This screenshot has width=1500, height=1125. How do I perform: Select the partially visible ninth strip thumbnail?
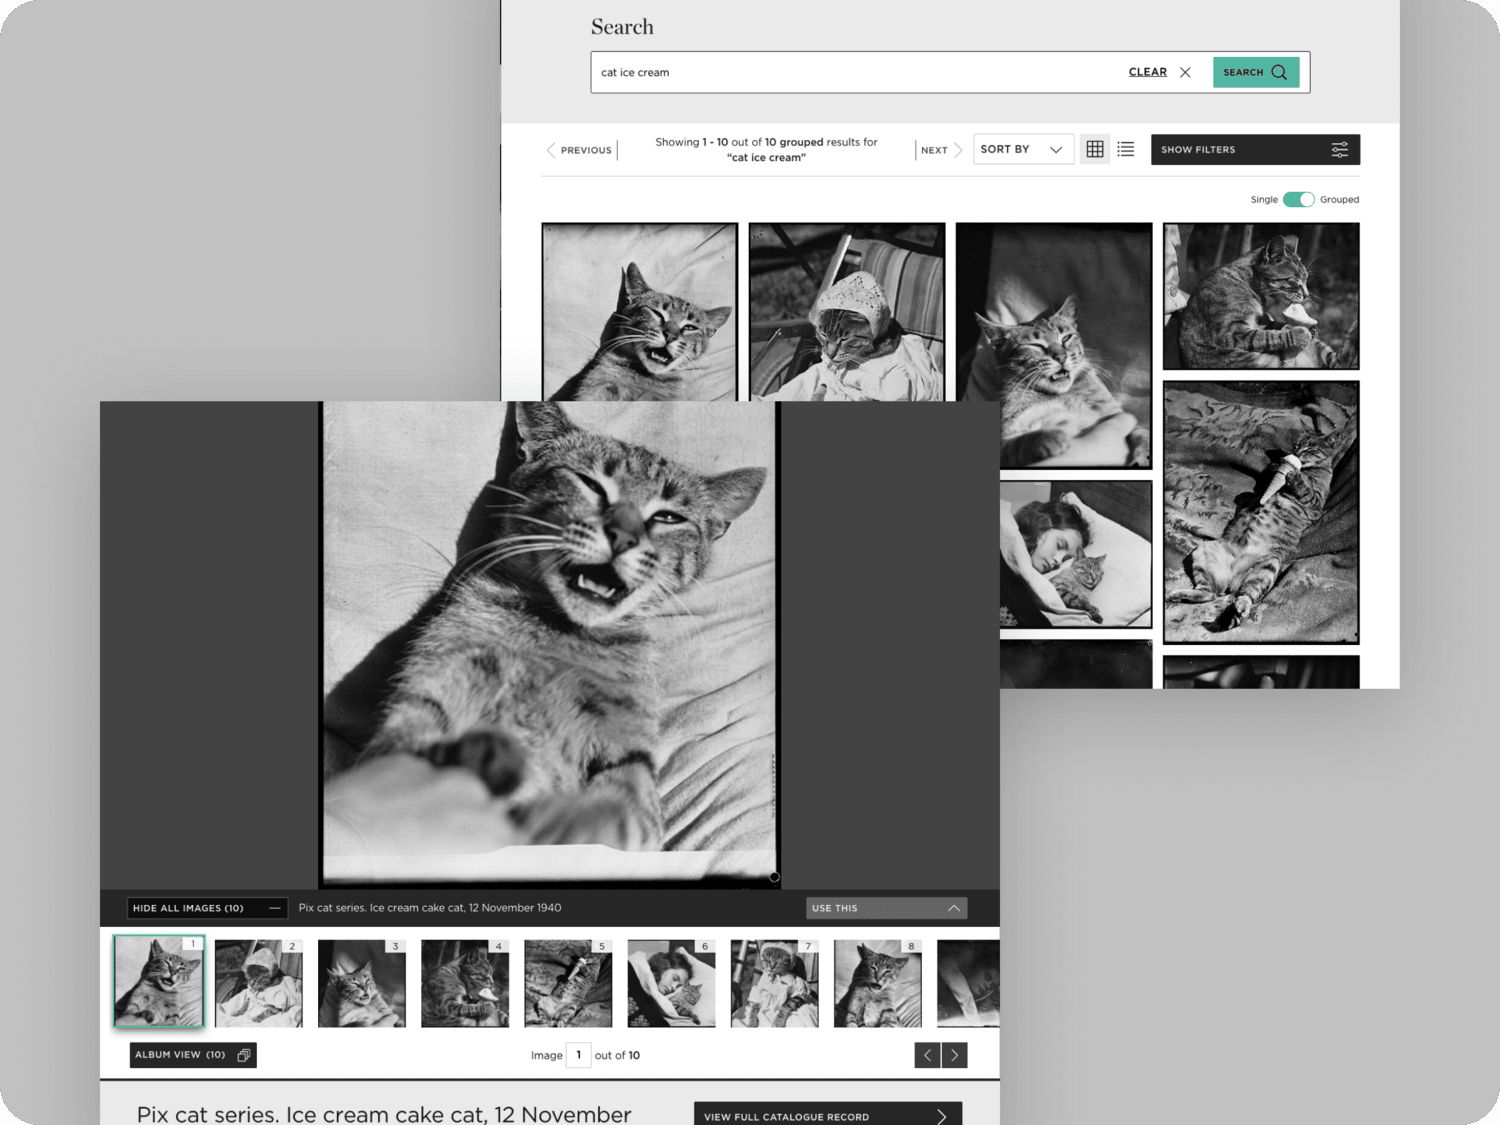[x=968, y=983]
